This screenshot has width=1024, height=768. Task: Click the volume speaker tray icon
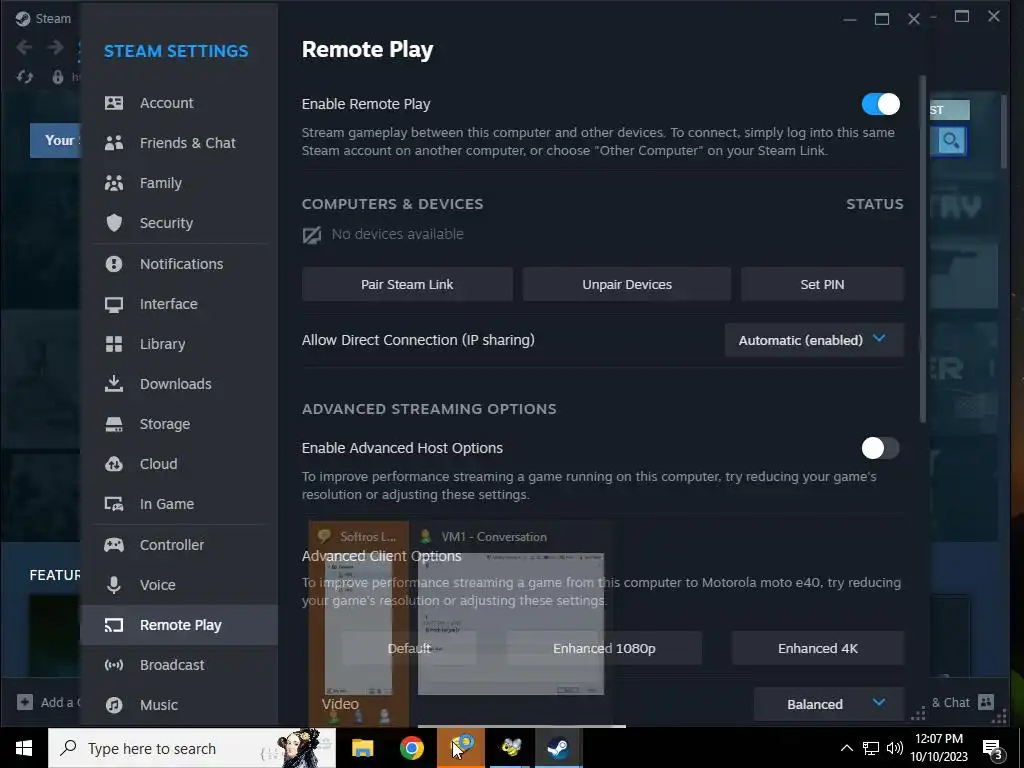click(x=895, y=748)
